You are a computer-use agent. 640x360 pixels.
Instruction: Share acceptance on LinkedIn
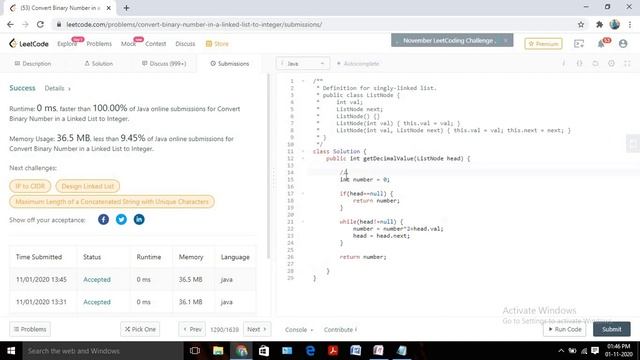point(139,220)
